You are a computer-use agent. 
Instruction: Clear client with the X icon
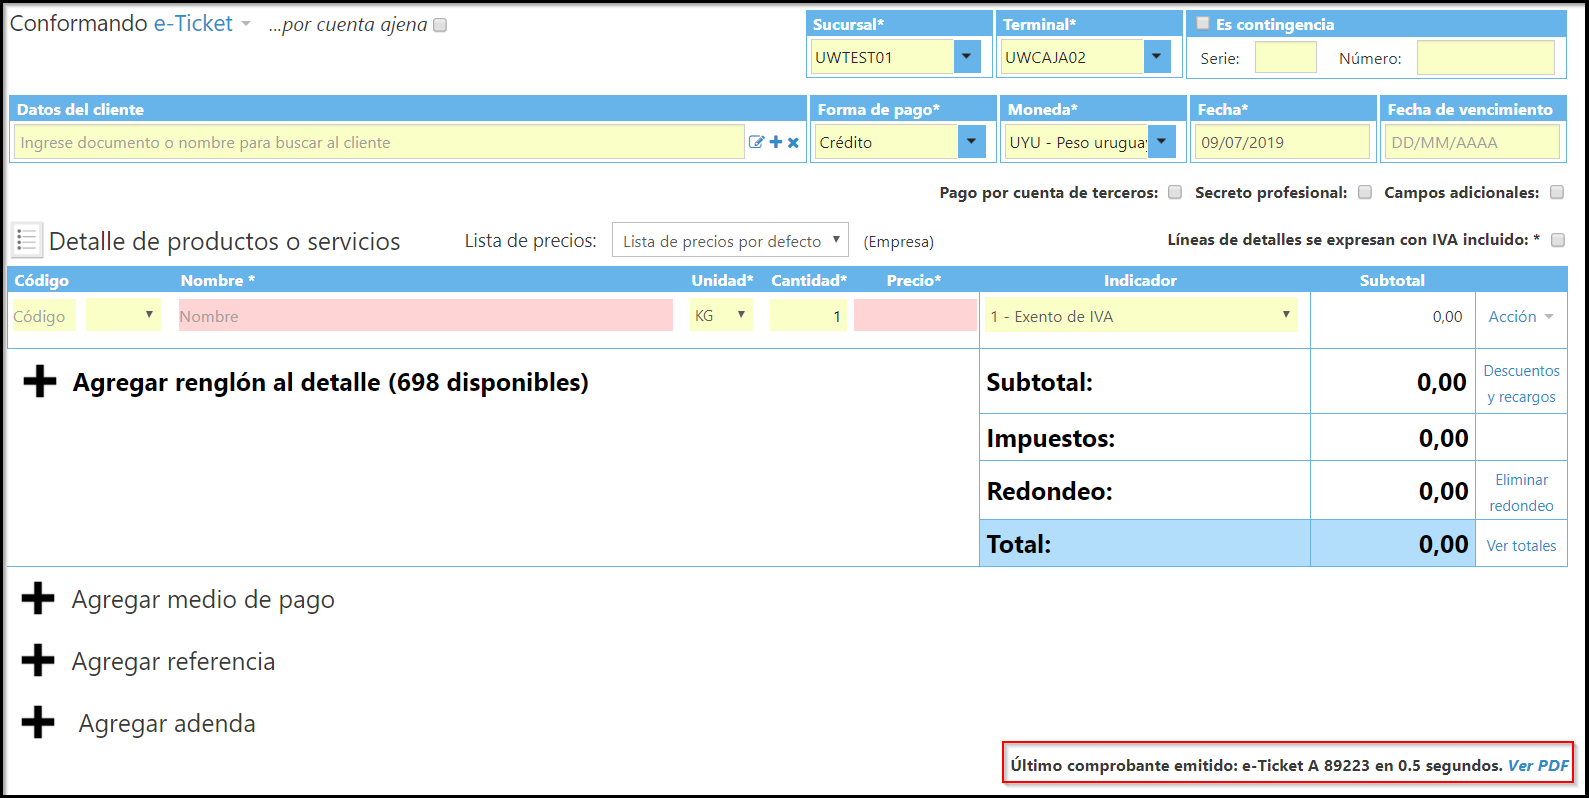[793, 142]
